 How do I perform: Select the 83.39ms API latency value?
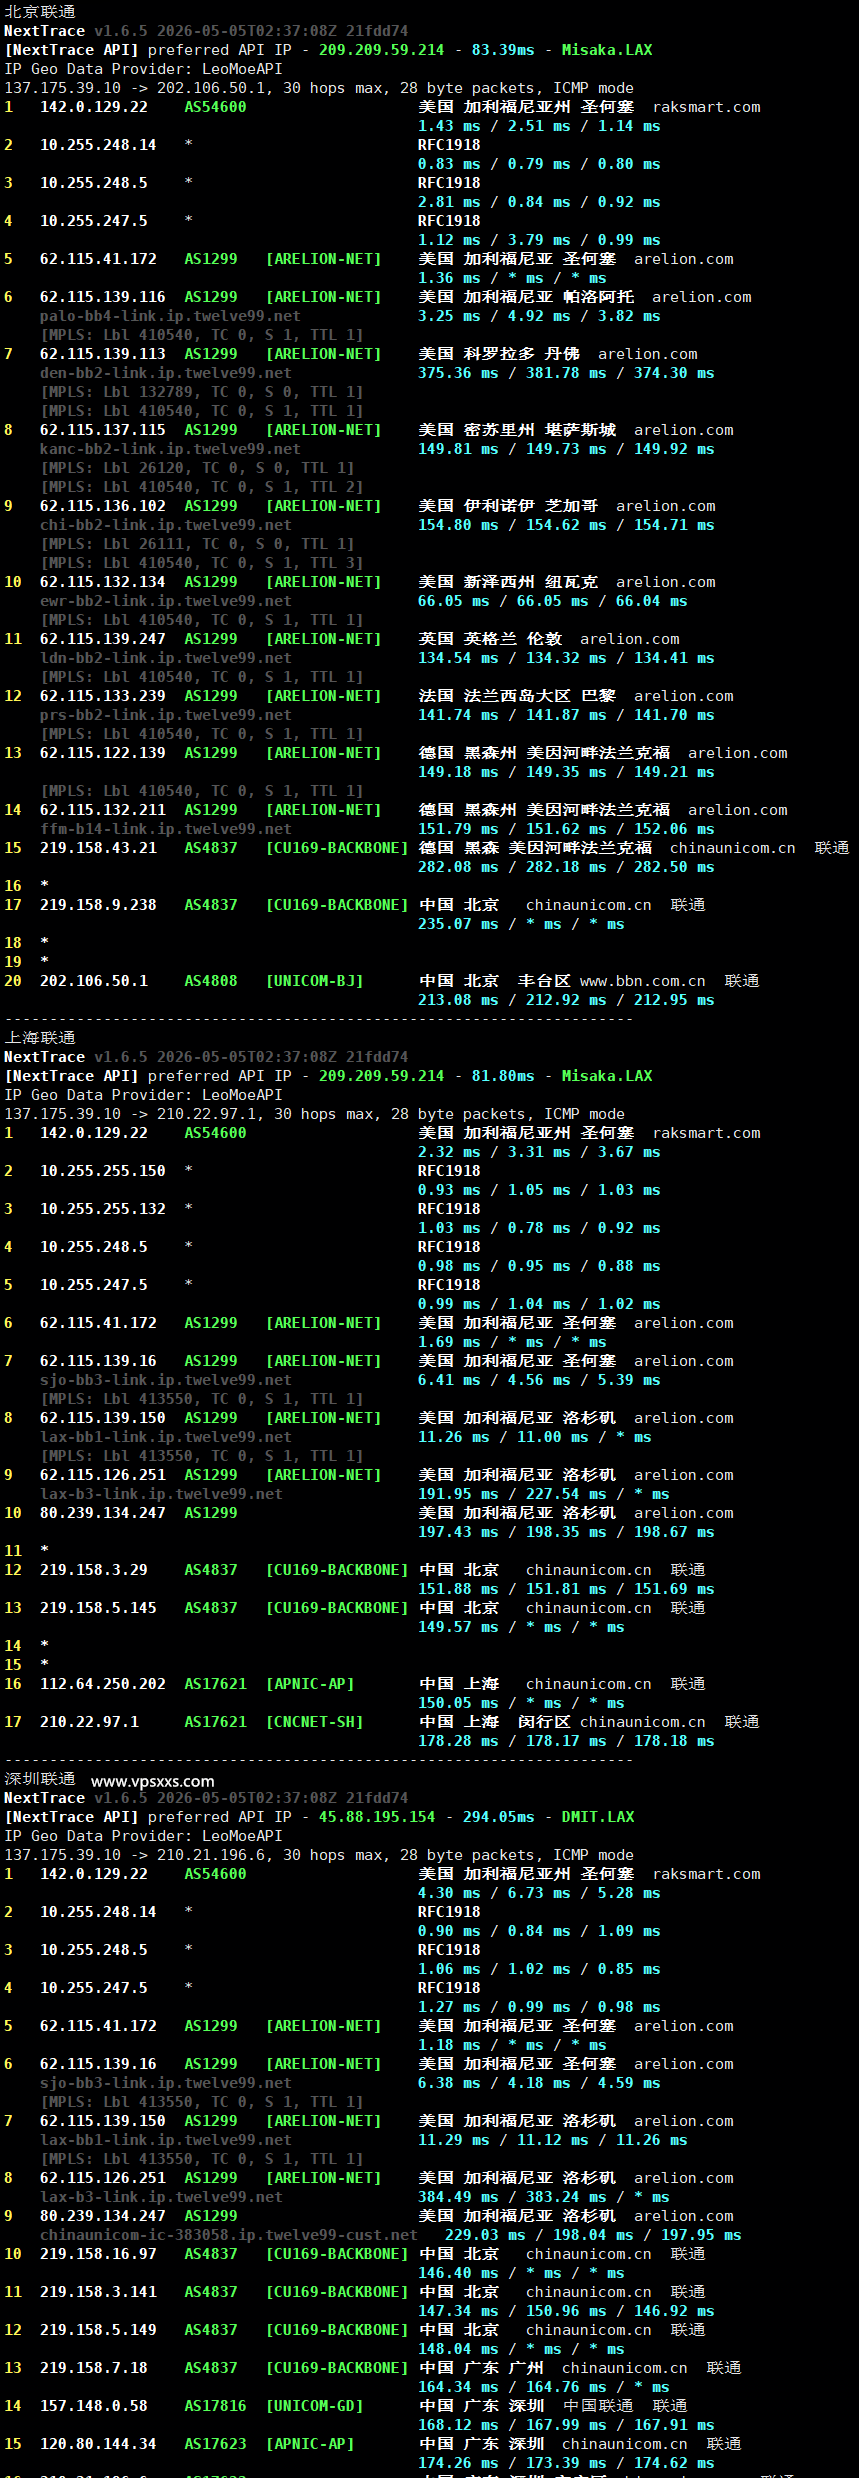(x=503, y=50)
